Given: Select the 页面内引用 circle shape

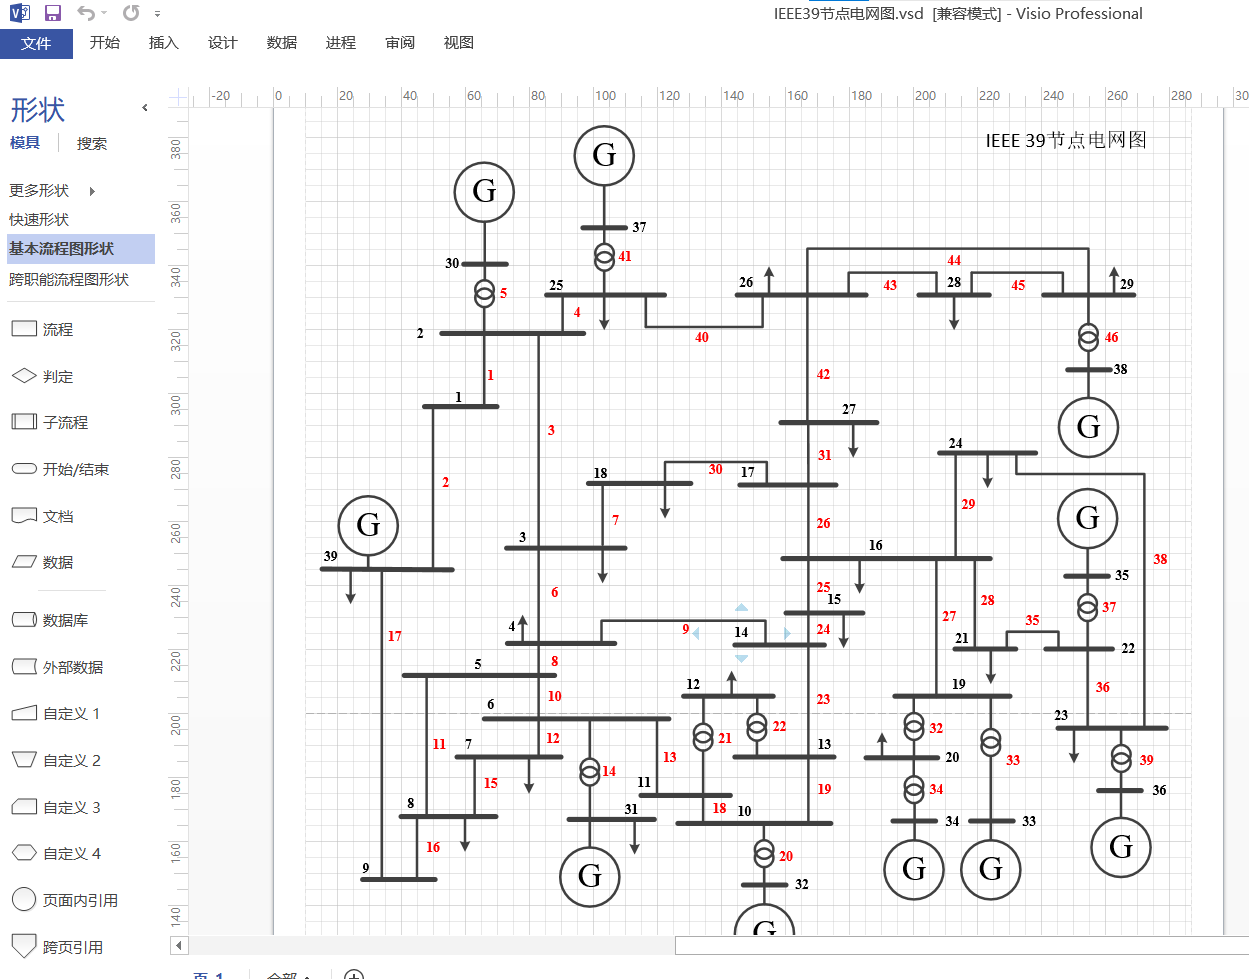Looking at the screenshot, I should 65,900.
